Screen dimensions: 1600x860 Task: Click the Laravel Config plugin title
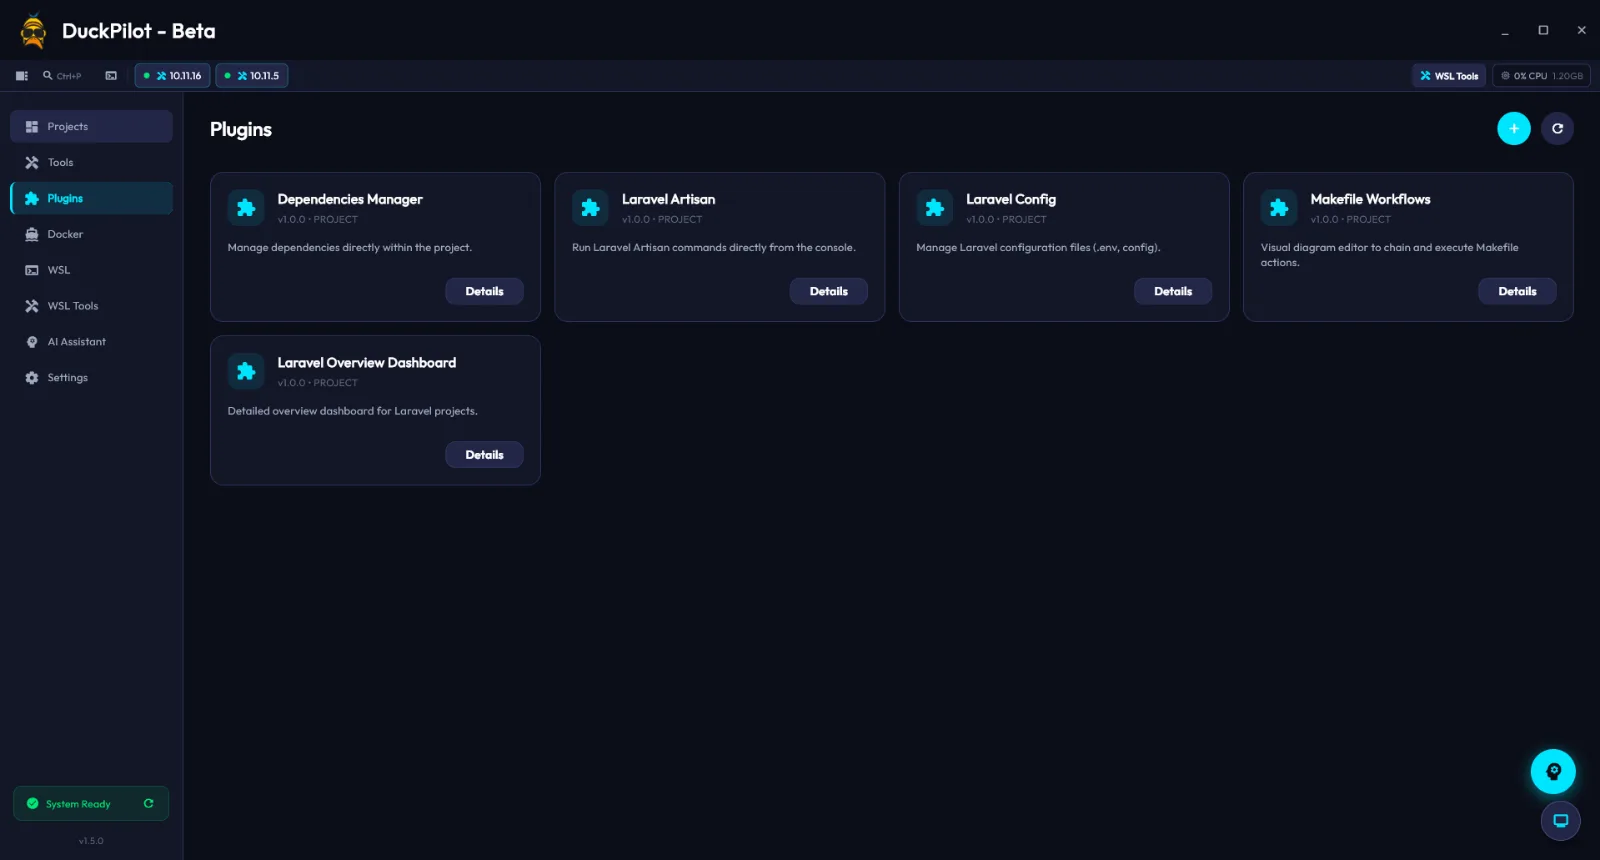[x=1011, y=199]
